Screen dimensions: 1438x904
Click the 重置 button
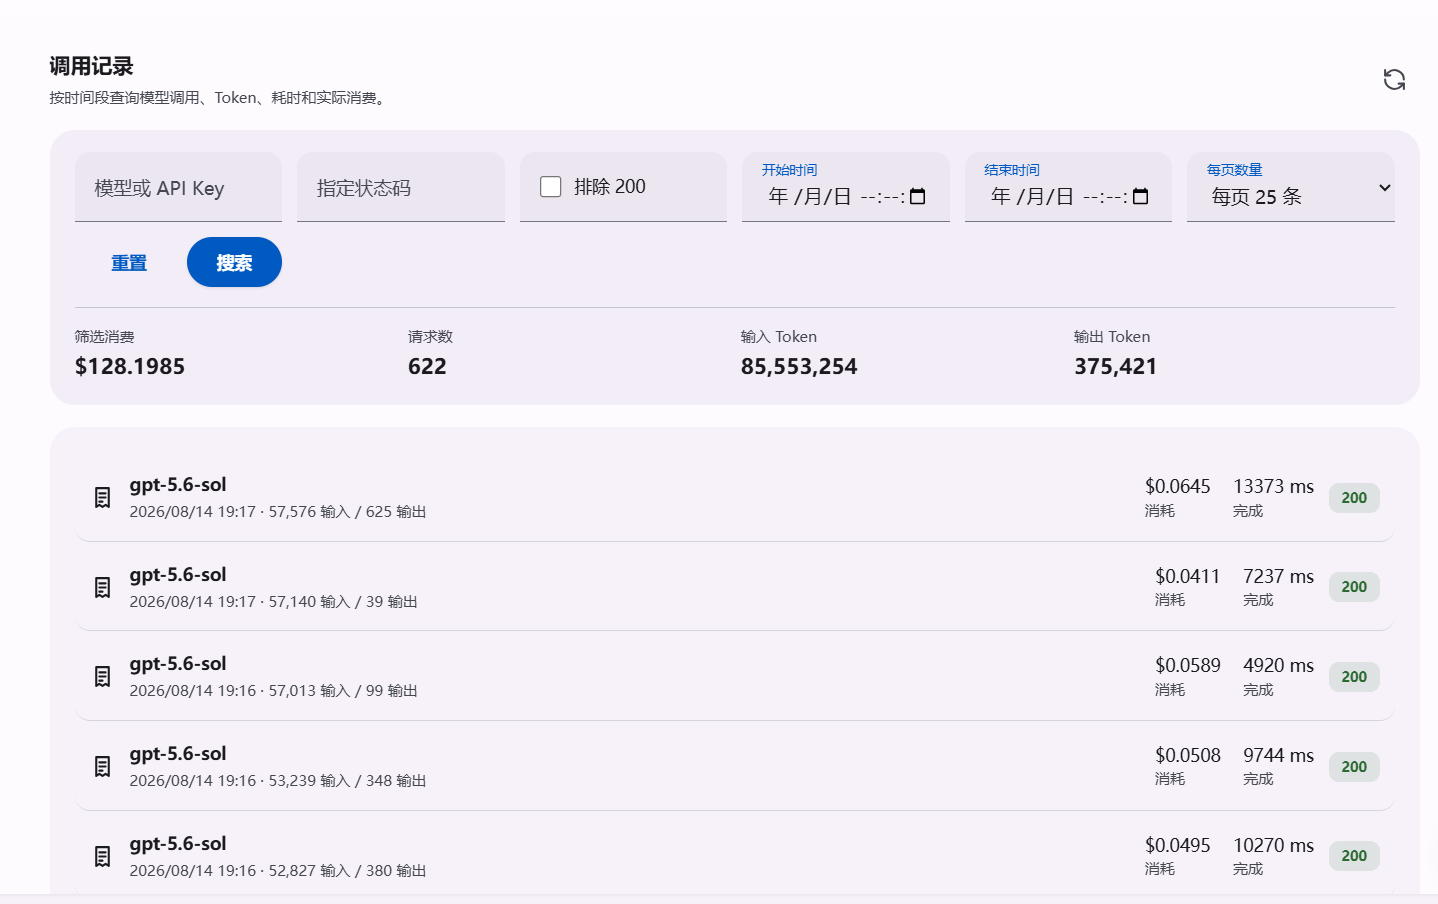(x=129, y=262)
